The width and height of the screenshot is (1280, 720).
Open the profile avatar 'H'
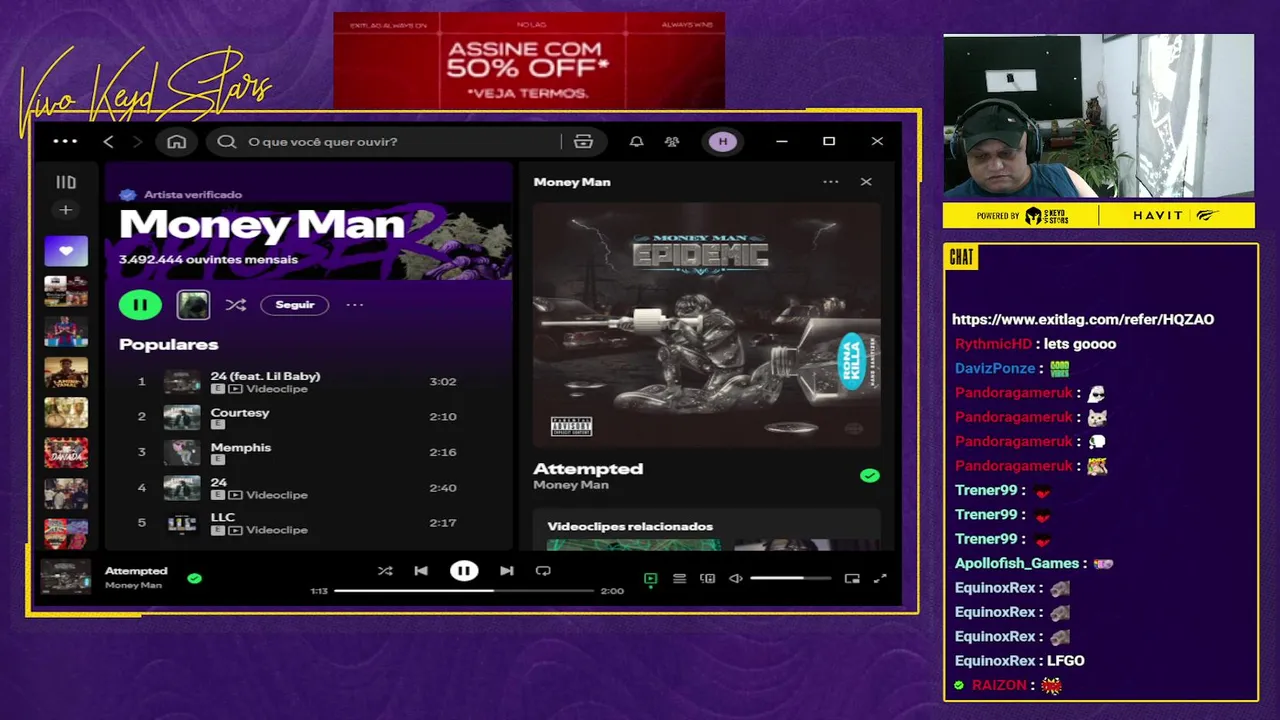723,142
